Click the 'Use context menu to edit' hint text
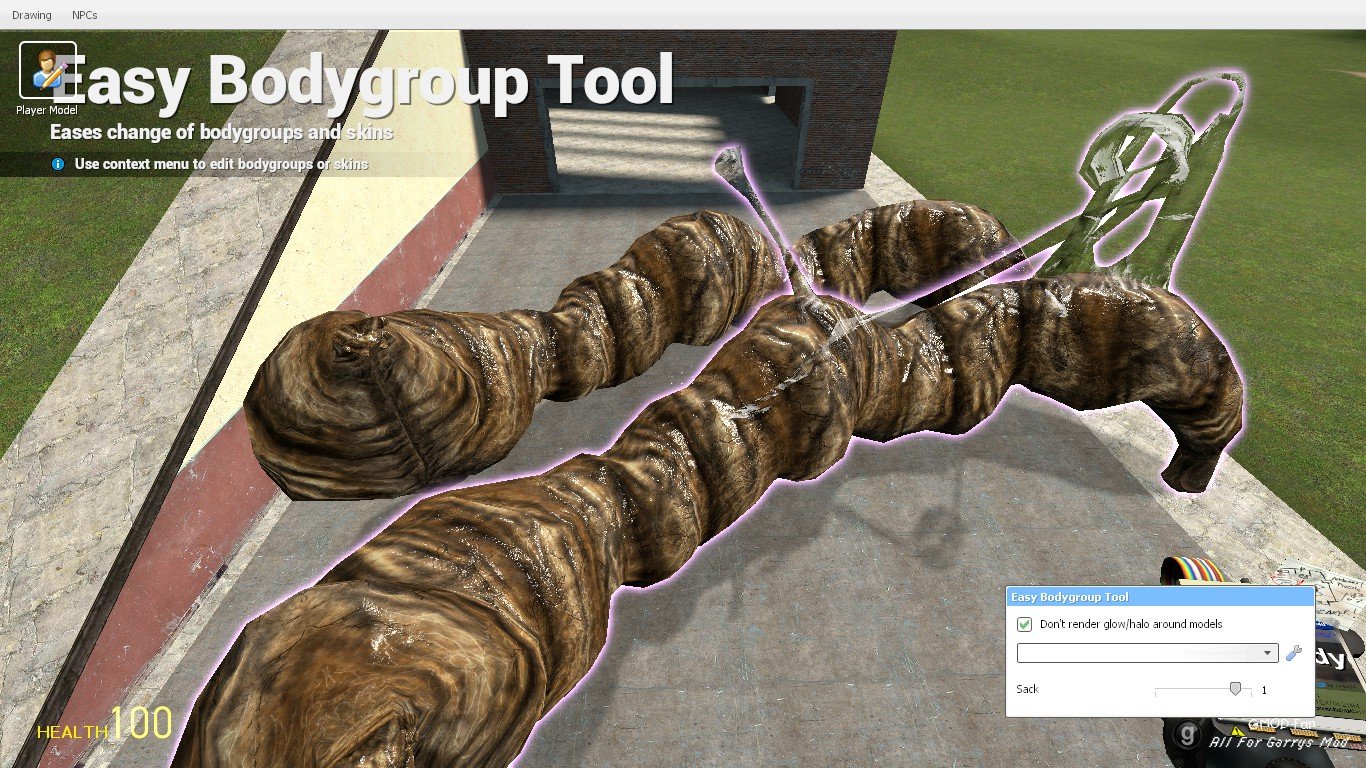The height and width of the screenshot is (768, 1366). point(221,164)
